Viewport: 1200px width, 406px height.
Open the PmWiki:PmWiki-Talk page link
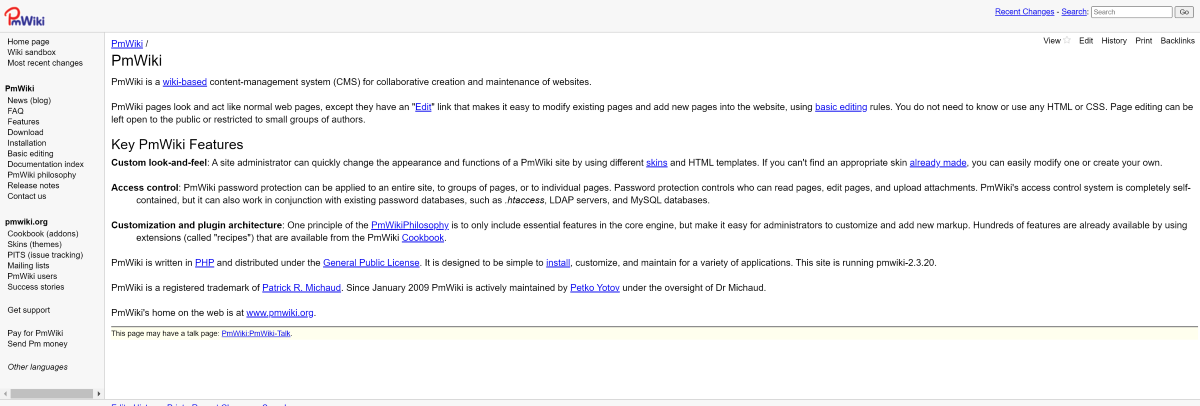point(256,333)
